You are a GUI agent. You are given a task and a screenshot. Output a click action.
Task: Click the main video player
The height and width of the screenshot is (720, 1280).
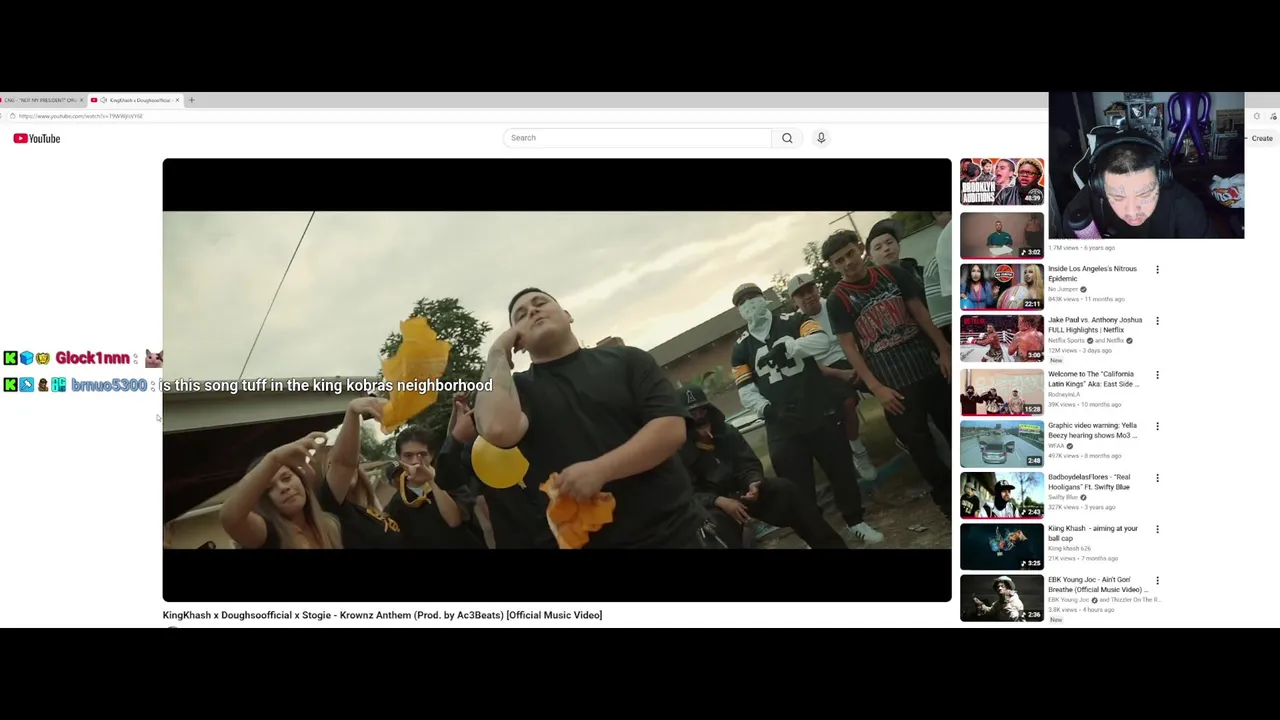pyautogui.click(x=557, y=380)
